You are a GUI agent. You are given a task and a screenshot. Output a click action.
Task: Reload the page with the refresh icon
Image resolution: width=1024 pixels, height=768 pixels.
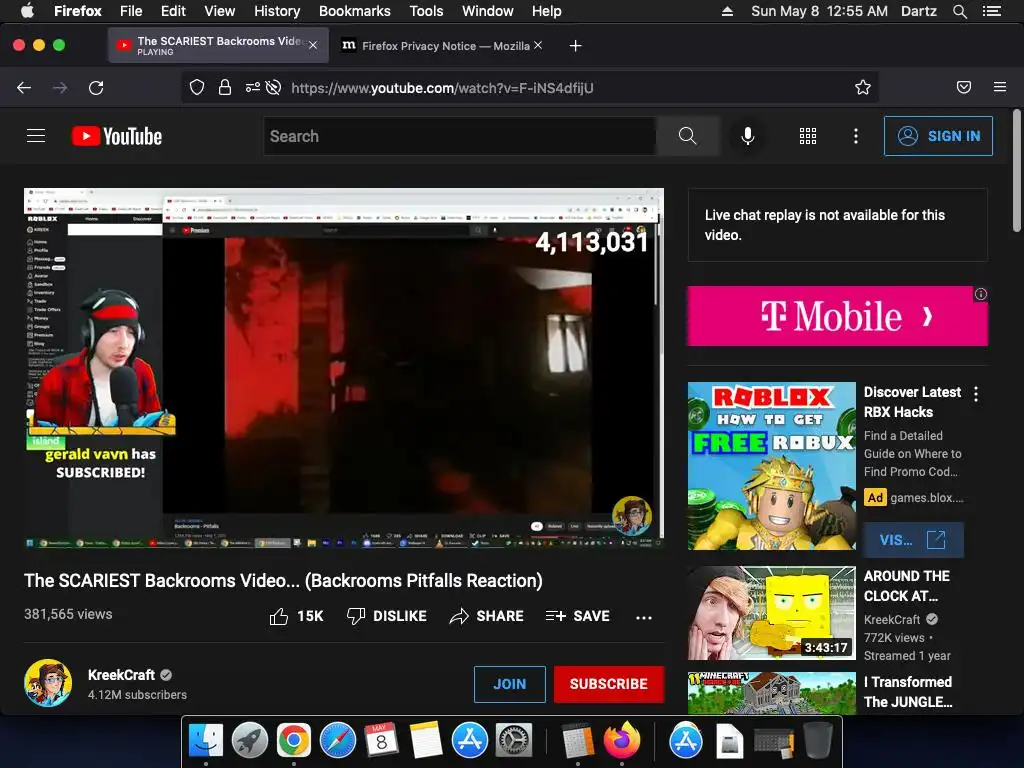(96, 88)
